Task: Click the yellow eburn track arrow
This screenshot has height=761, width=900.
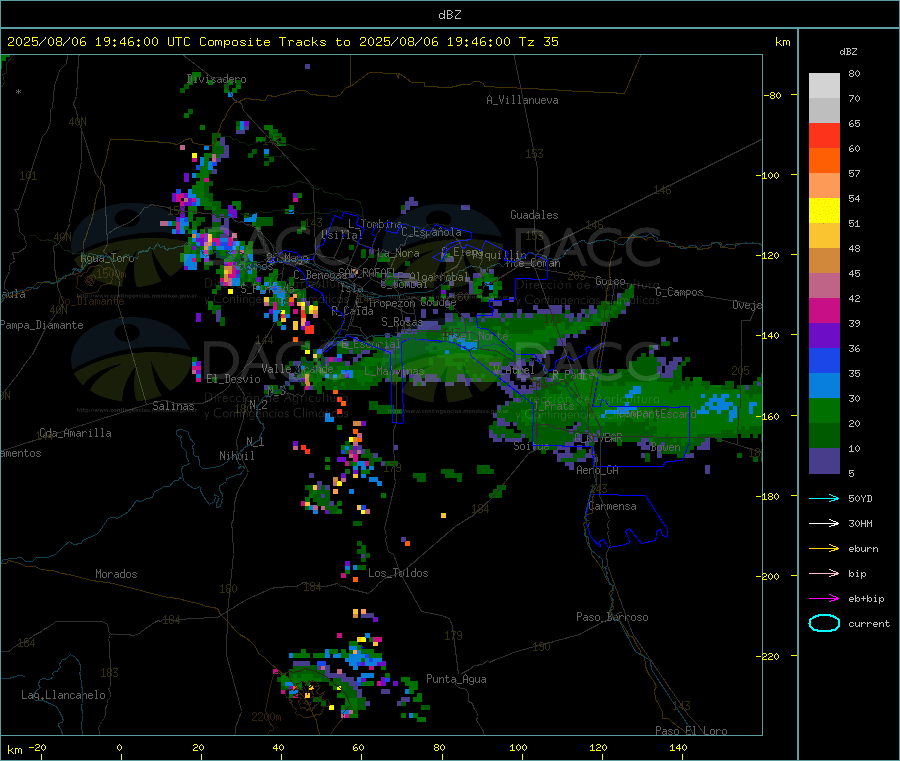Action: pos(824,548)
